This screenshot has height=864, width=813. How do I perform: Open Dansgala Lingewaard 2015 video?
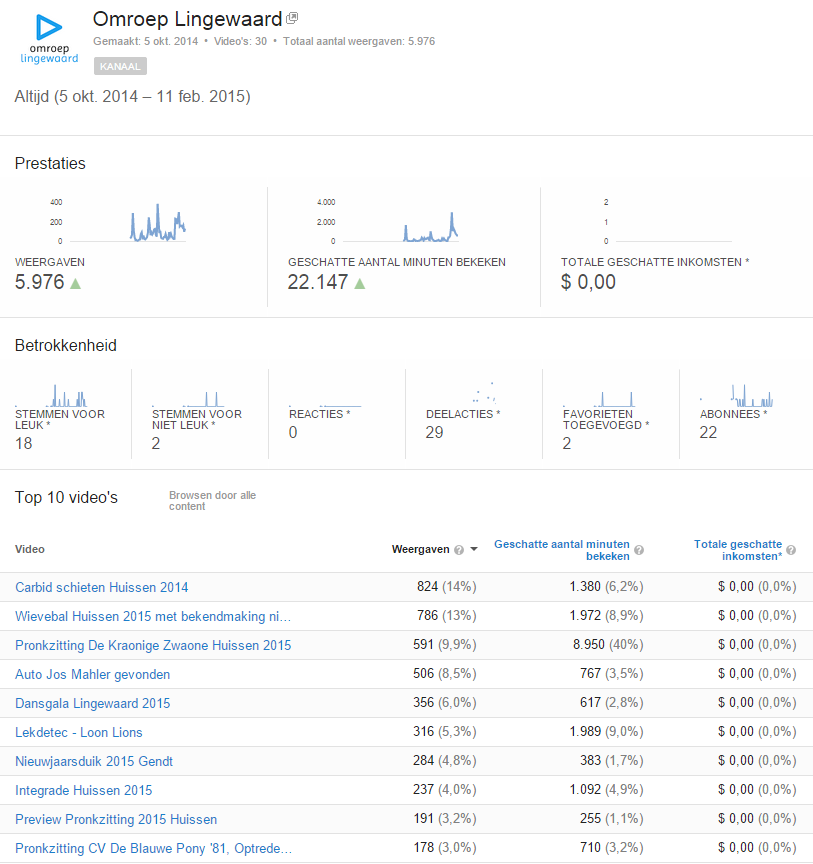(x=92, y=703)
